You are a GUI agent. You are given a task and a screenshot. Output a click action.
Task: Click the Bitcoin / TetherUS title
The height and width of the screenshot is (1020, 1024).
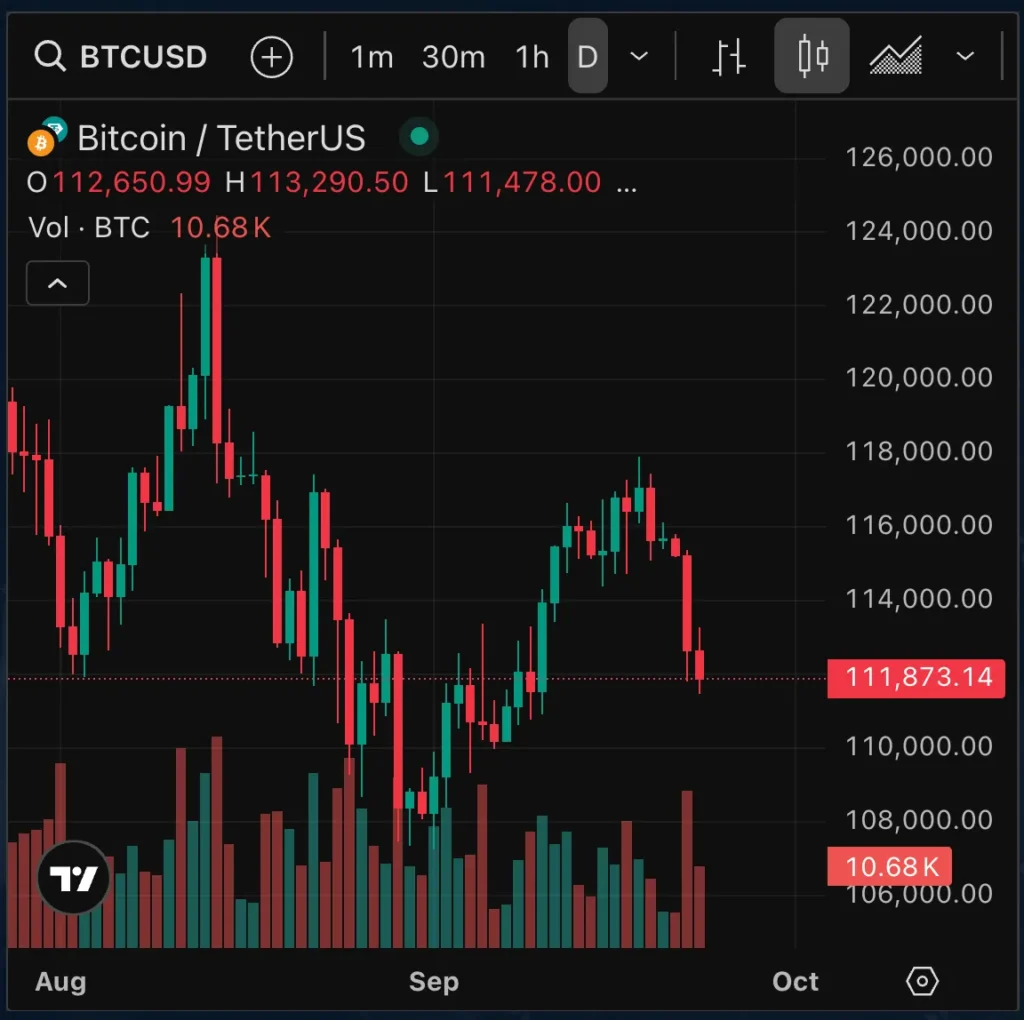pyautogui.click(x=221, y=138)
